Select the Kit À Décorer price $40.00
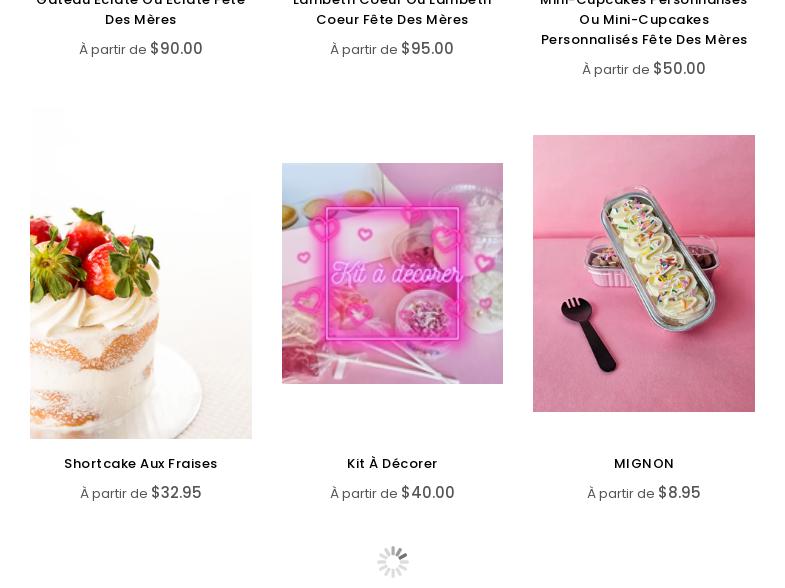Screen dimensions: 785x588 point(428,492)
